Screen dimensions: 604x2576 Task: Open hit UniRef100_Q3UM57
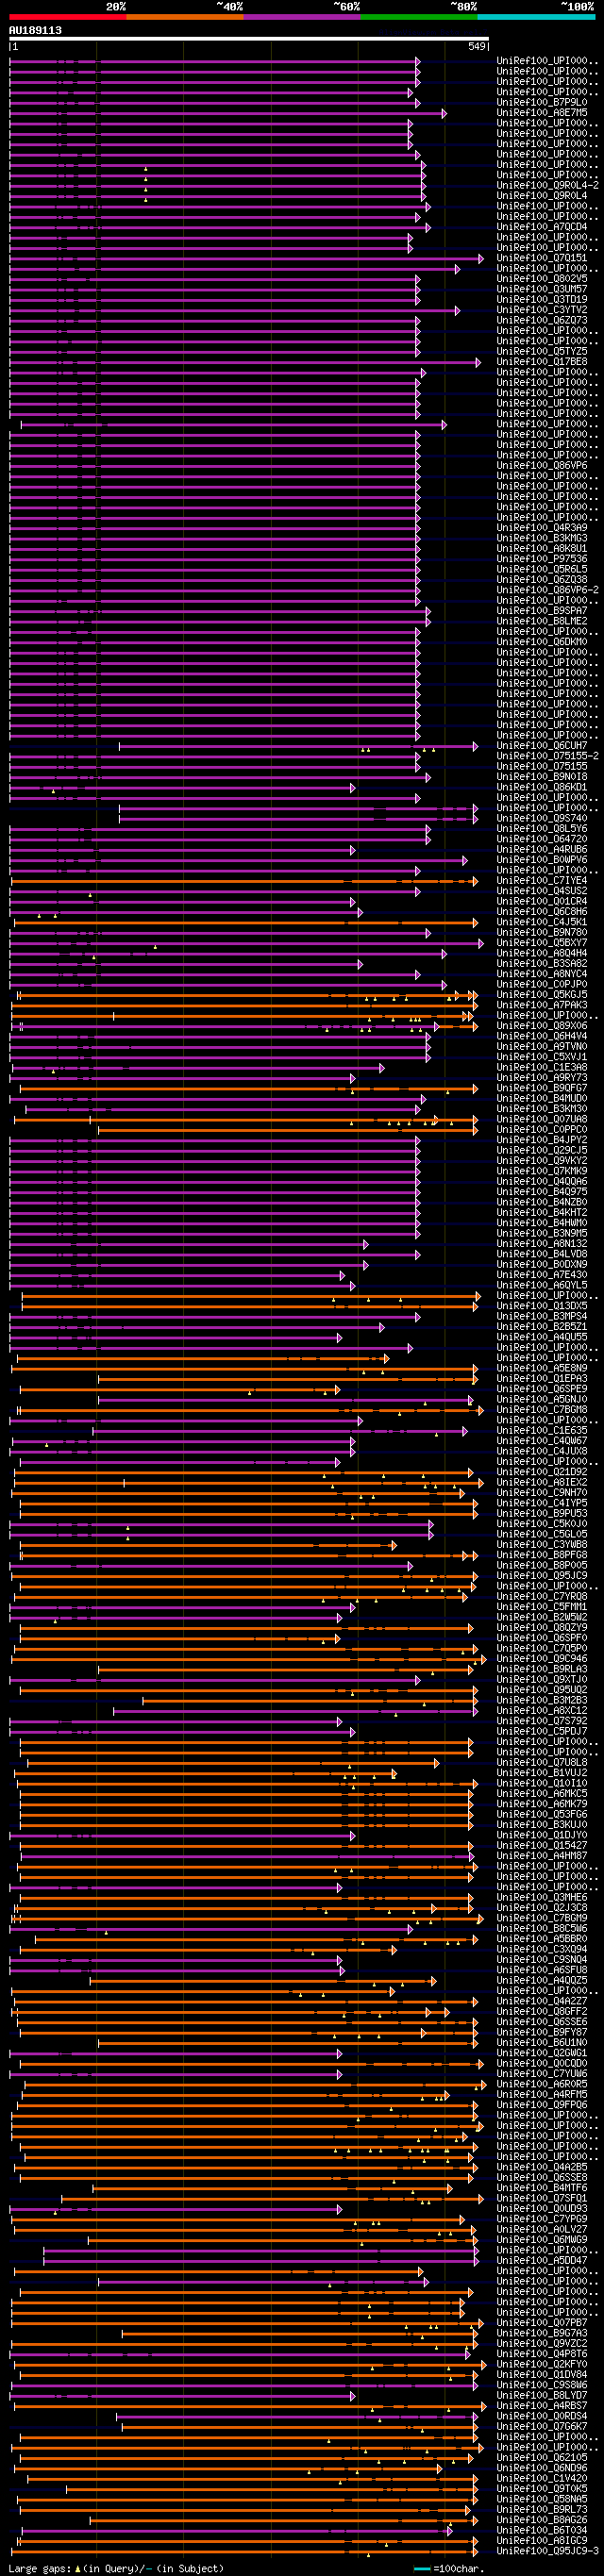pyautogui.click(x=542, y=289)
